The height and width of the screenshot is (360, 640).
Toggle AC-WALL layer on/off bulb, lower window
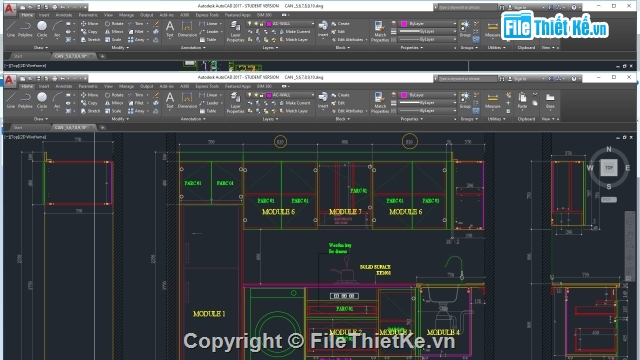pos(249,95)
